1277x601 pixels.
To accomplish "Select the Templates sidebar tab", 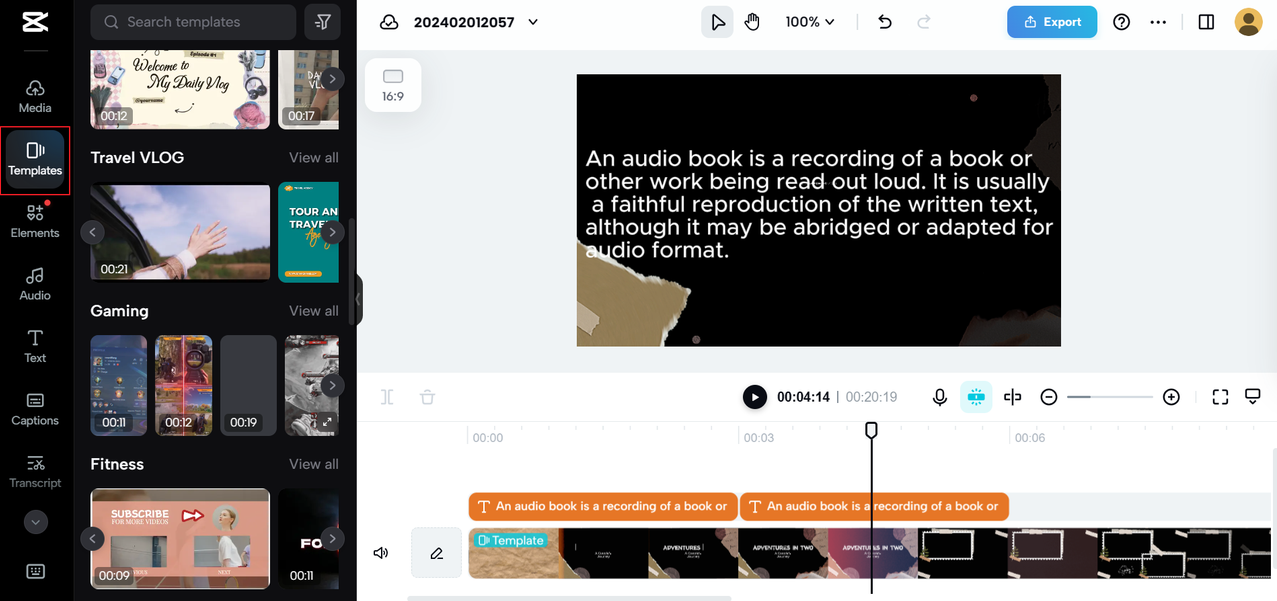I will click(x=35, y=160).
